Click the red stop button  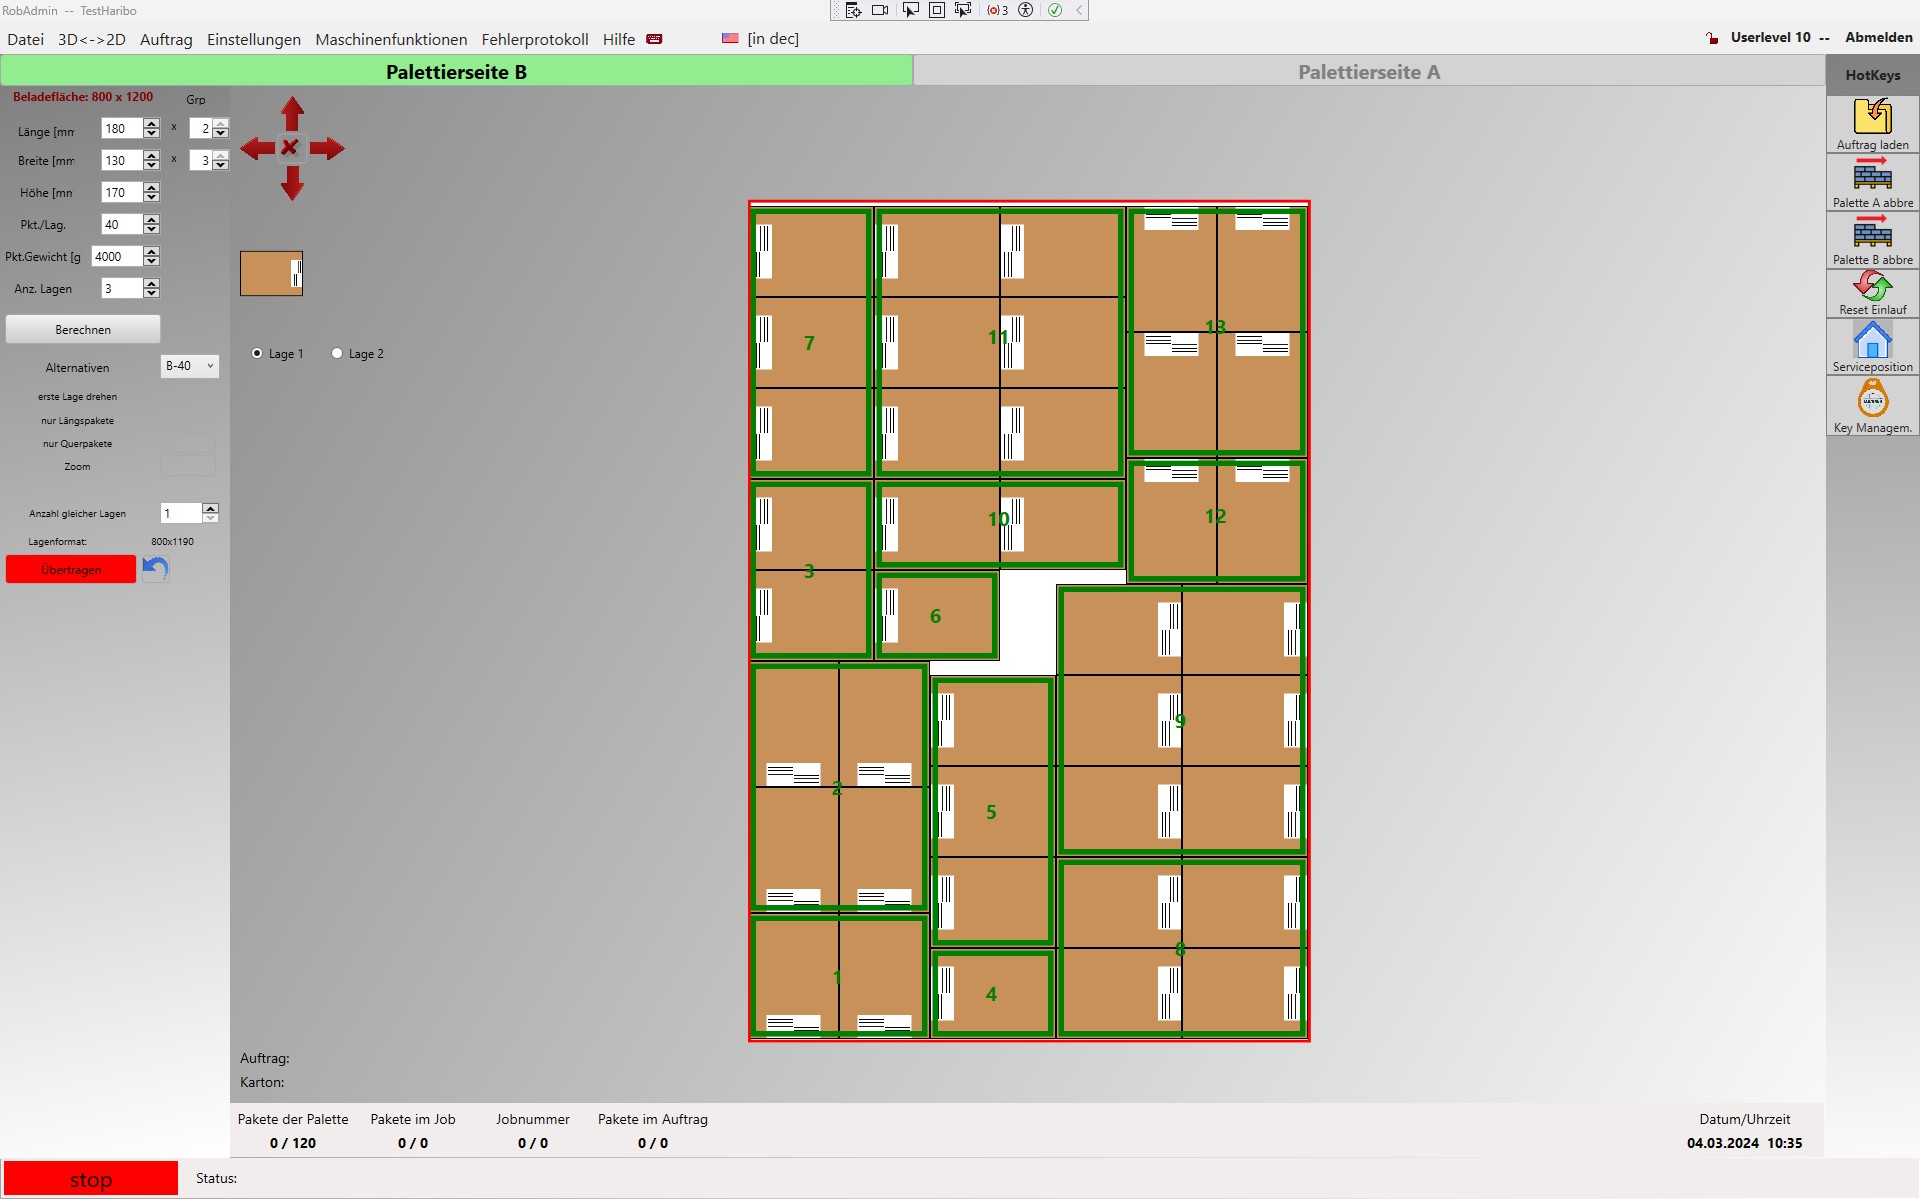[x=91, y=1179]
